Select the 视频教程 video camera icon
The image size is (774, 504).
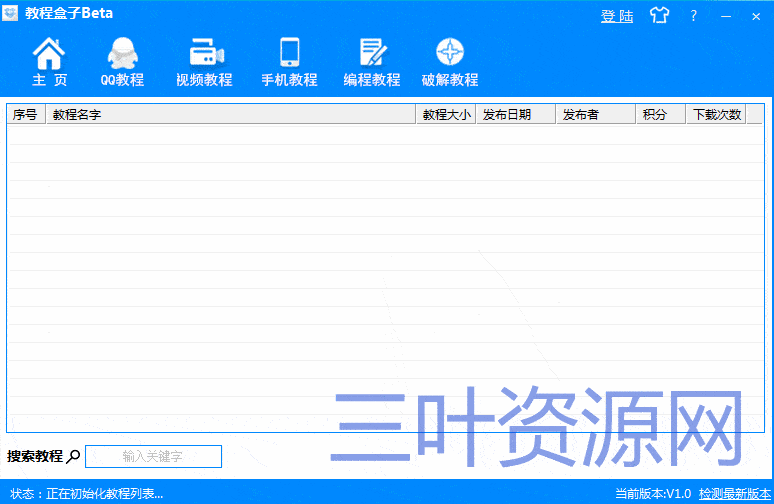tap(205, 53)
